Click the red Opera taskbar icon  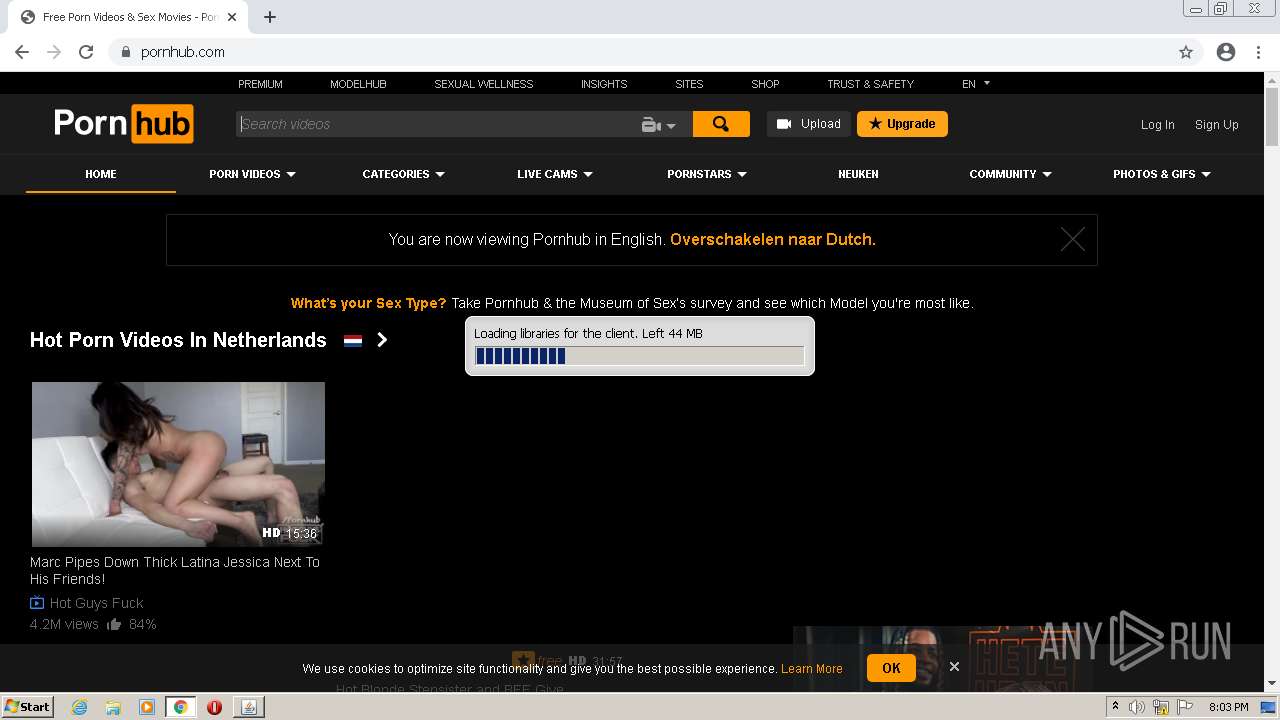click(214, 707)
